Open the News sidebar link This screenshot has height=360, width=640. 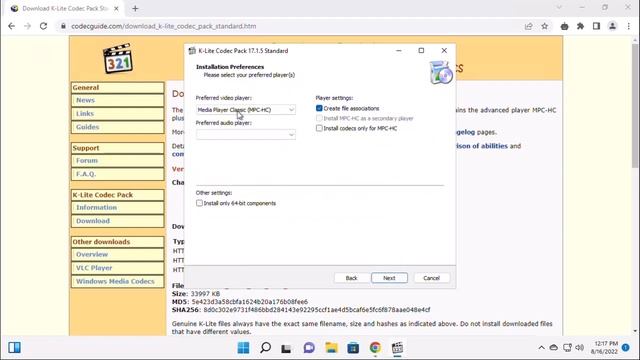(118, 100)
